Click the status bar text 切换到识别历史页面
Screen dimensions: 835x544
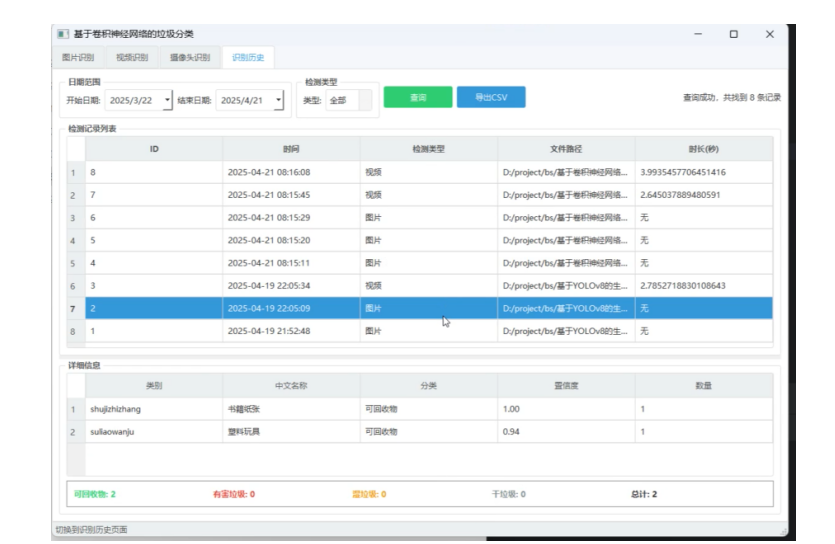coord(91,530)
